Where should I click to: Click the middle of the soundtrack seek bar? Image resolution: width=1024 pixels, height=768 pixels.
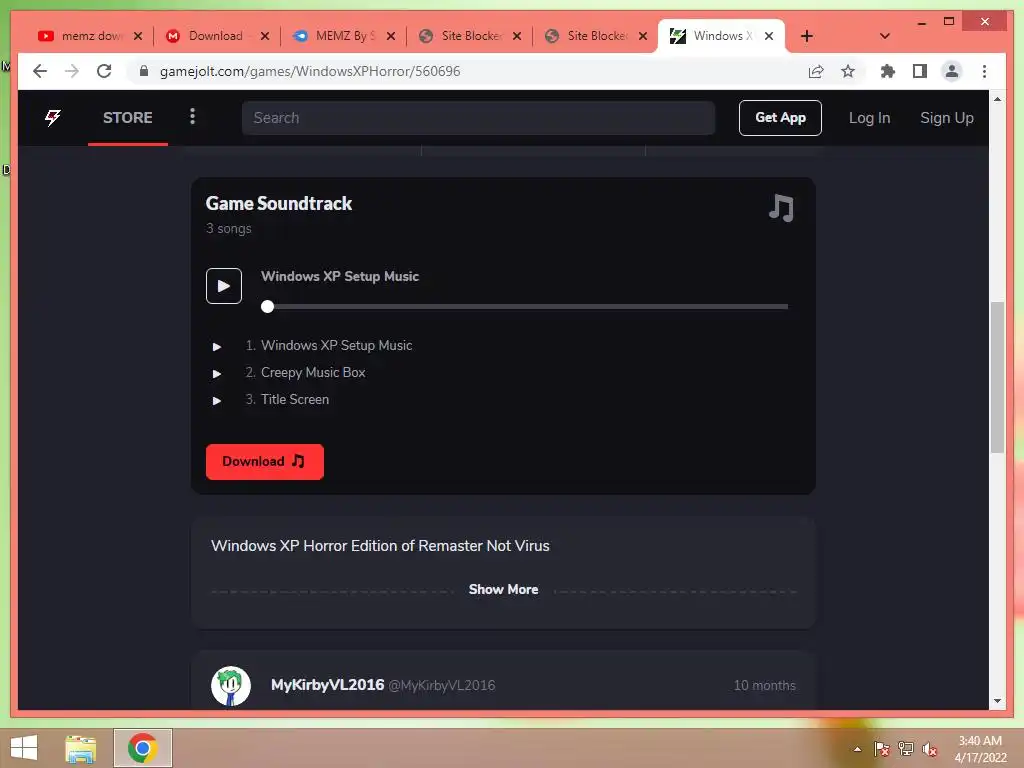(x=524, y=306)
